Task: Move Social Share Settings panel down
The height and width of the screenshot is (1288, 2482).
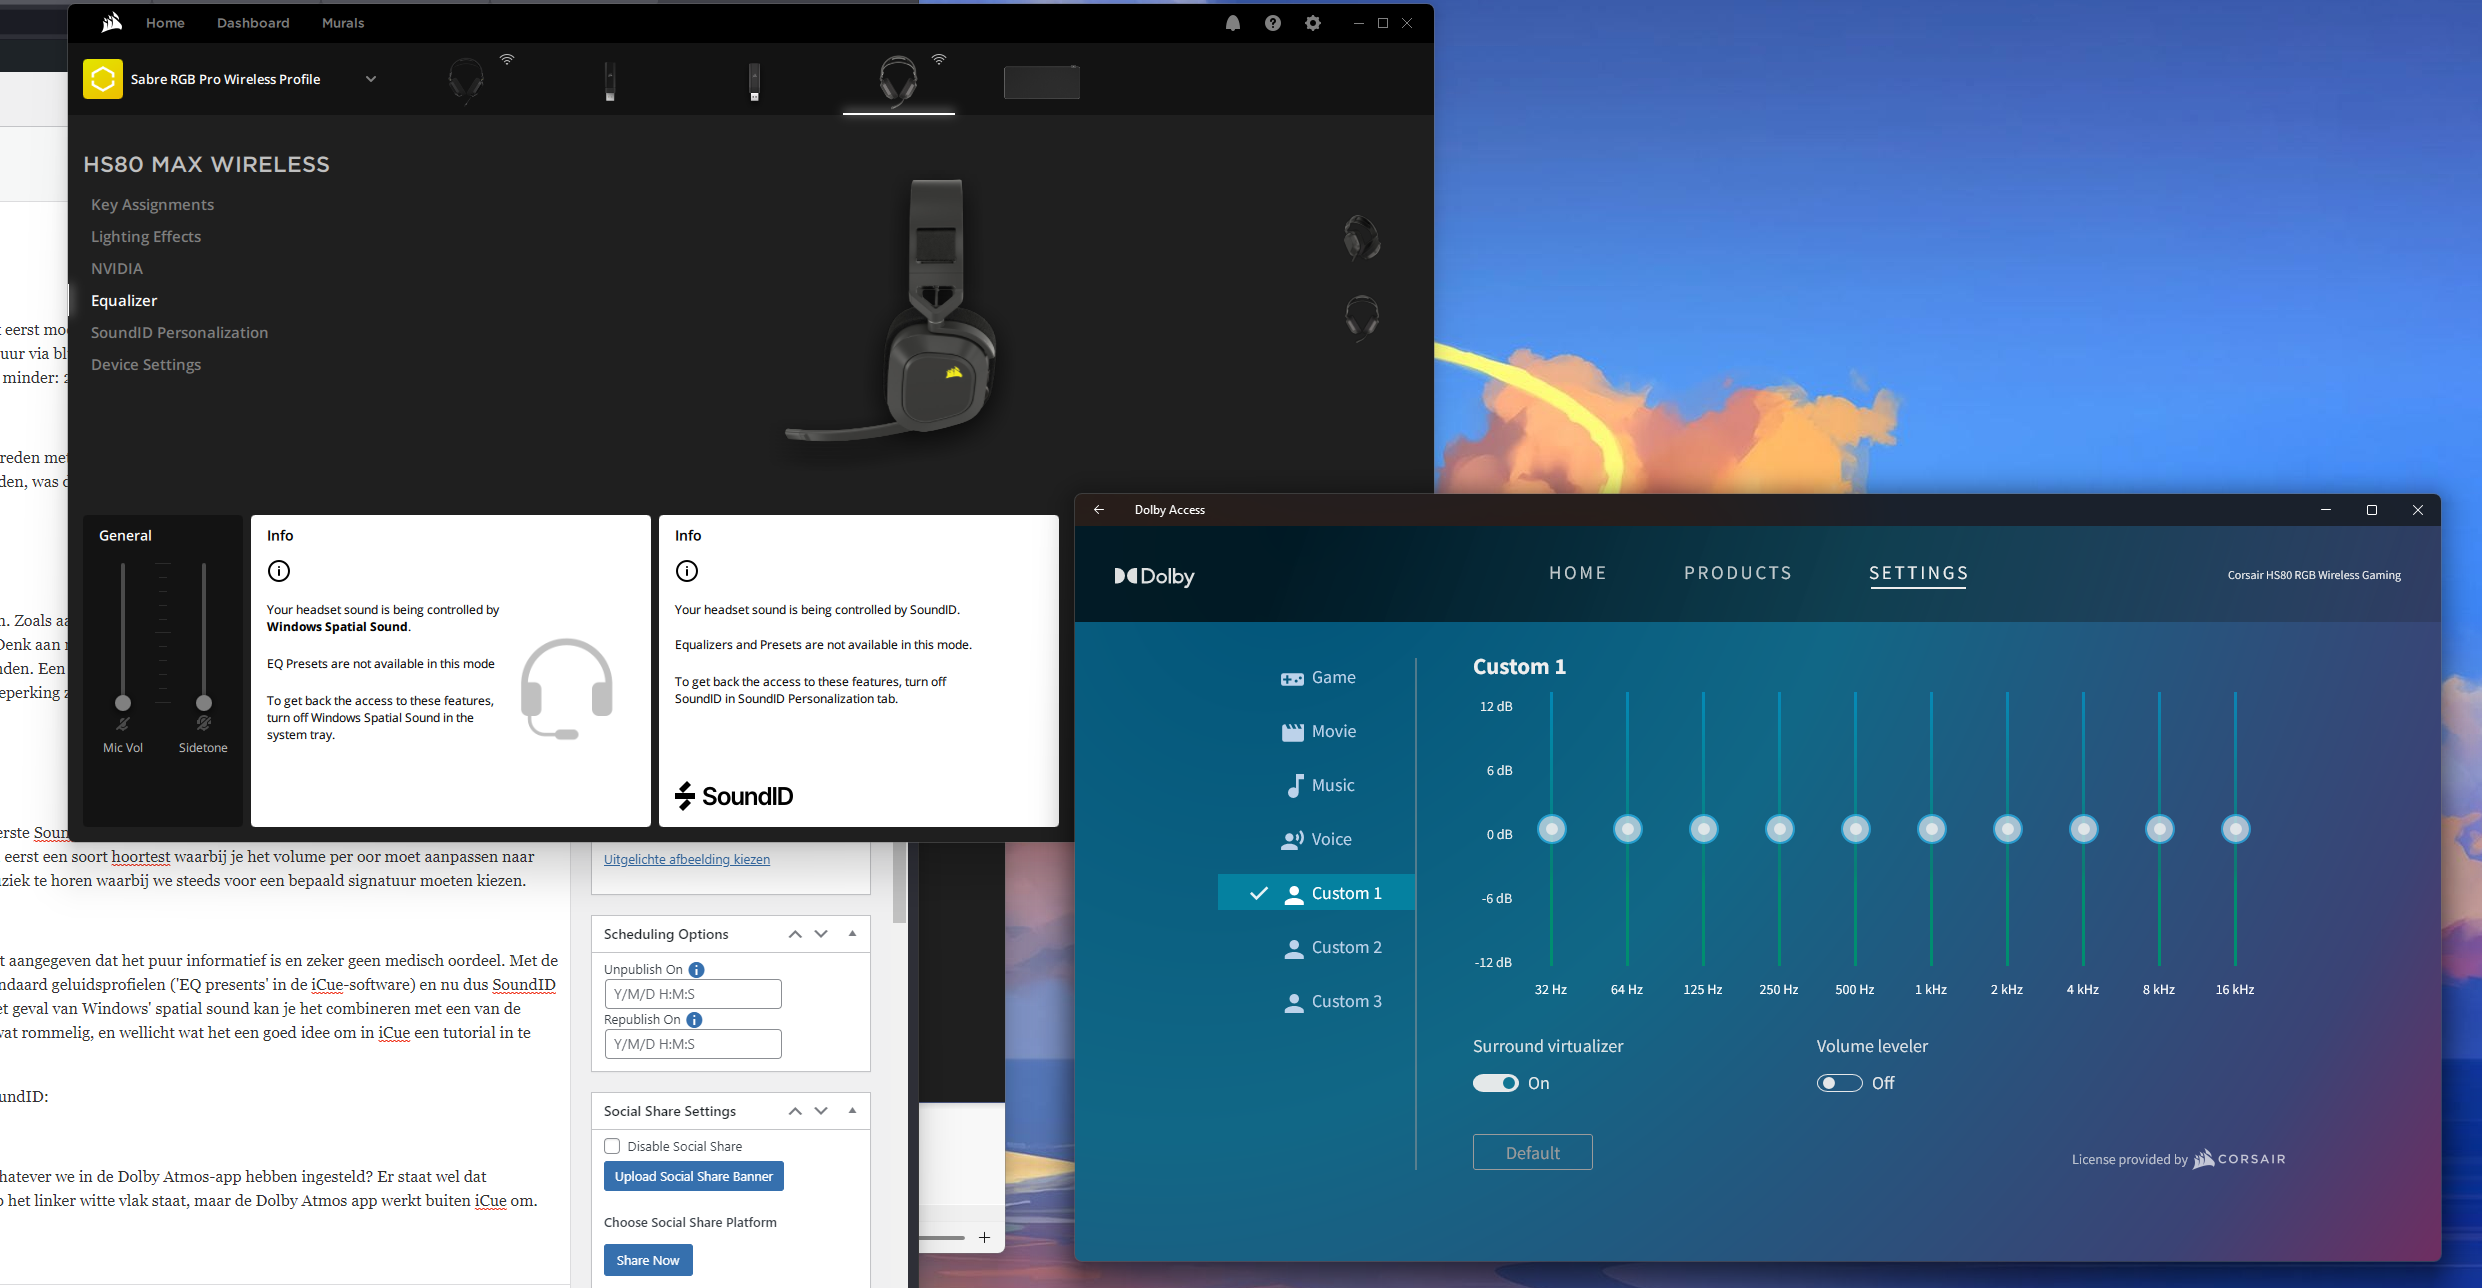Action: click(x=821, y=1111)
